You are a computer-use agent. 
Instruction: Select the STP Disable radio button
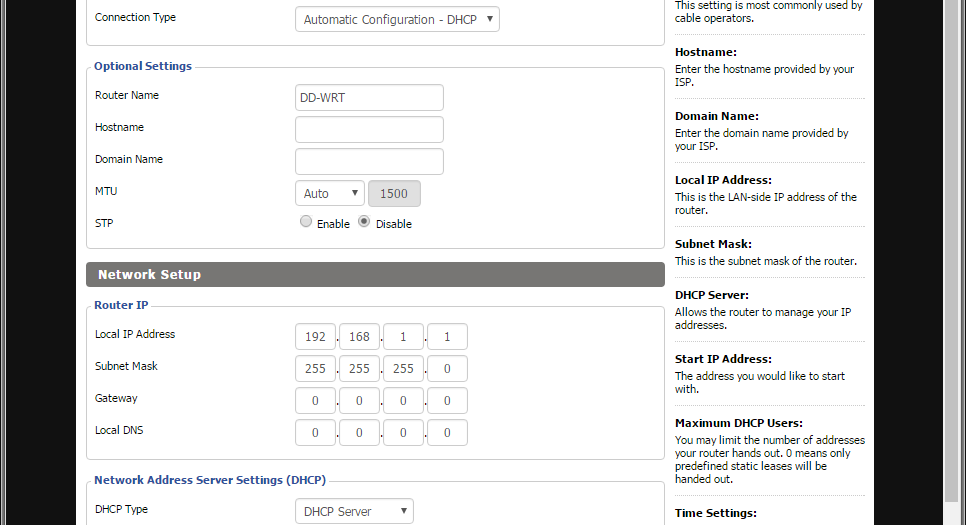(x=365, y=223)
